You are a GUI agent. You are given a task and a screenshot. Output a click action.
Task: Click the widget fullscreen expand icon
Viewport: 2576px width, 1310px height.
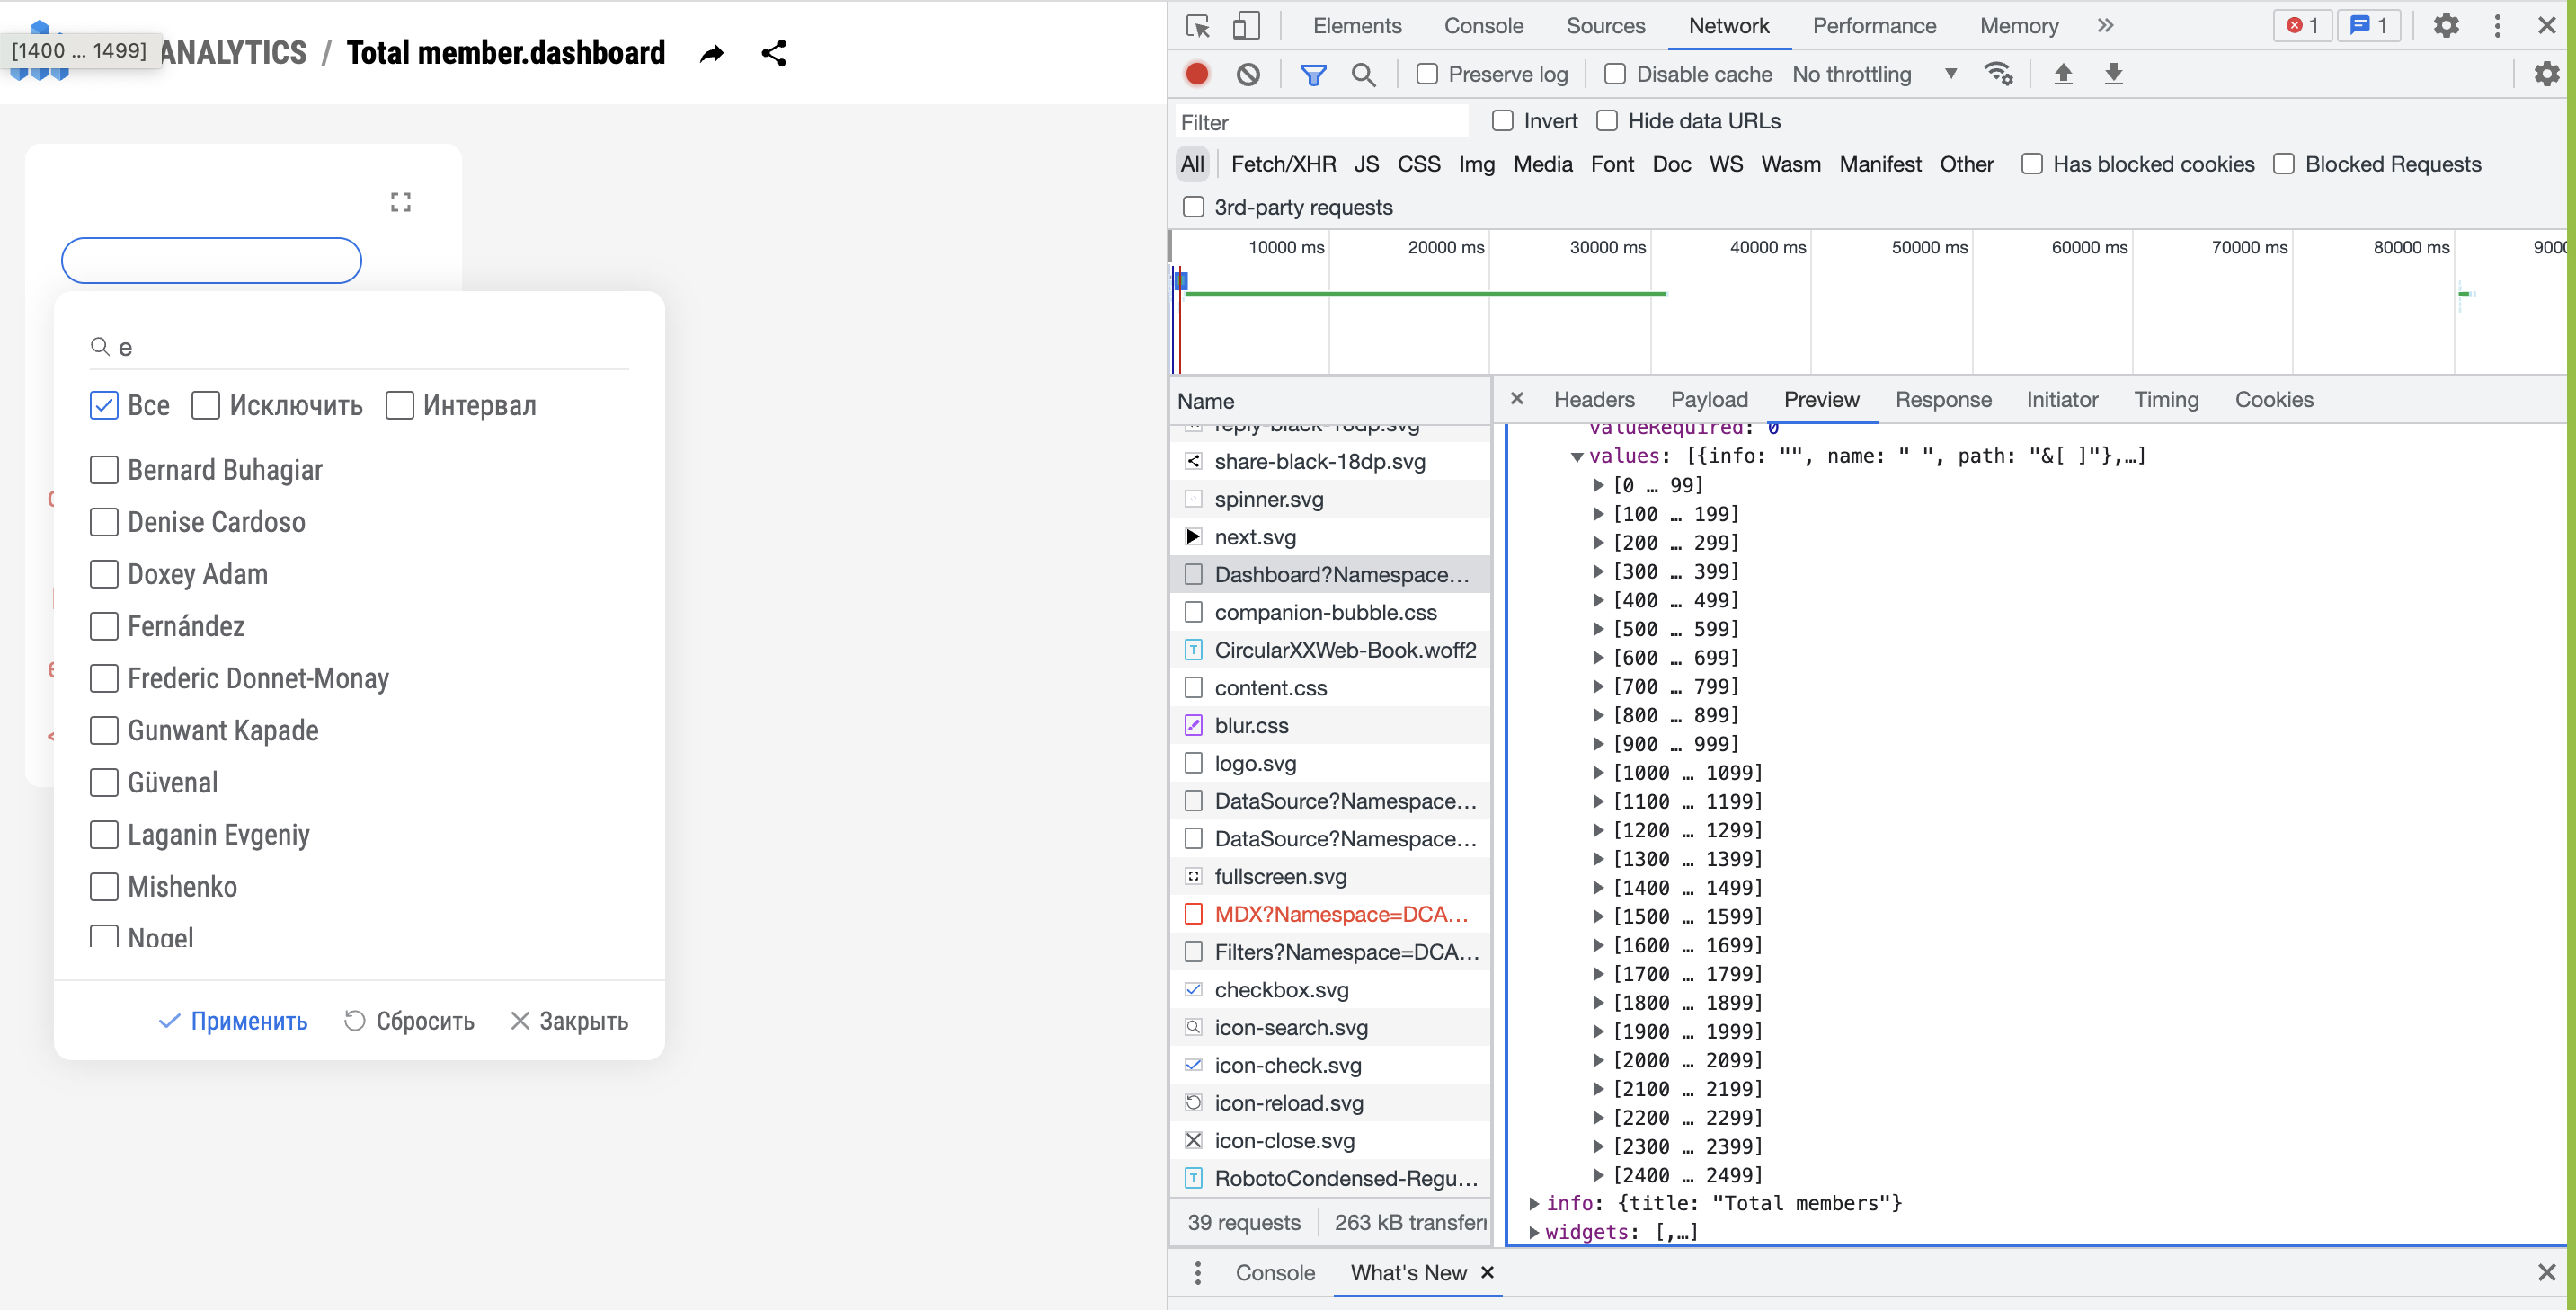pyautogui.click(x=401, y=203)
